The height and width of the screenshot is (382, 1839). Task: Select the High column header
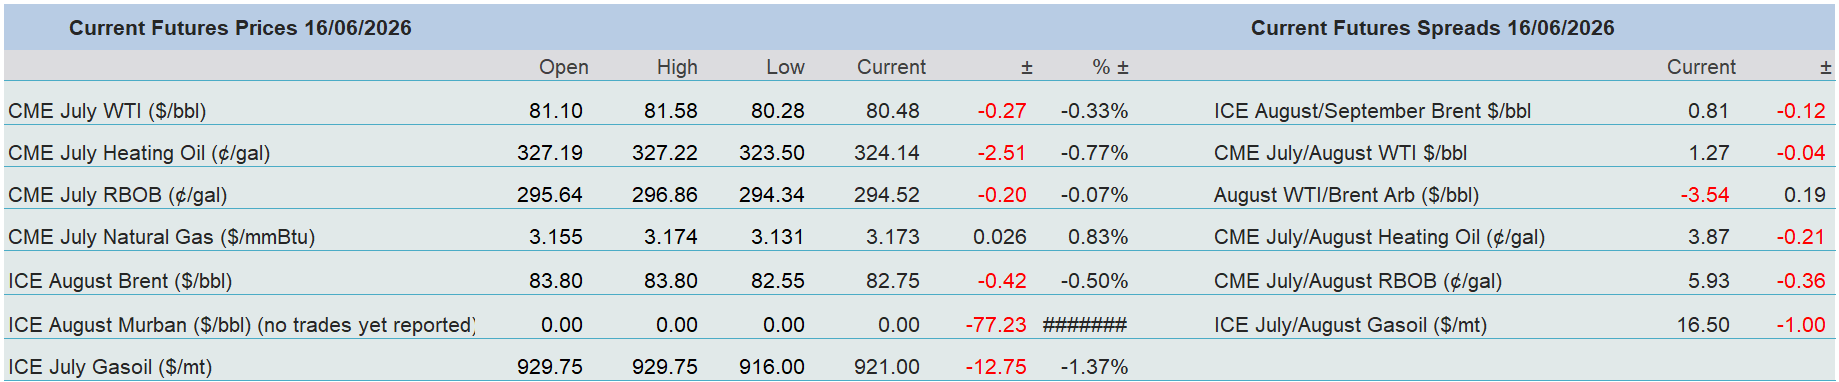point(677,67)
